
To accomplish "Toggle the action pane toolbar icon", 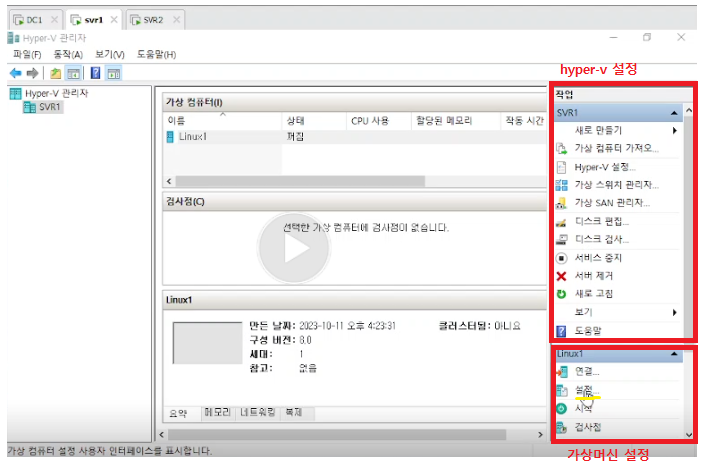I will [x=114, y=73].
